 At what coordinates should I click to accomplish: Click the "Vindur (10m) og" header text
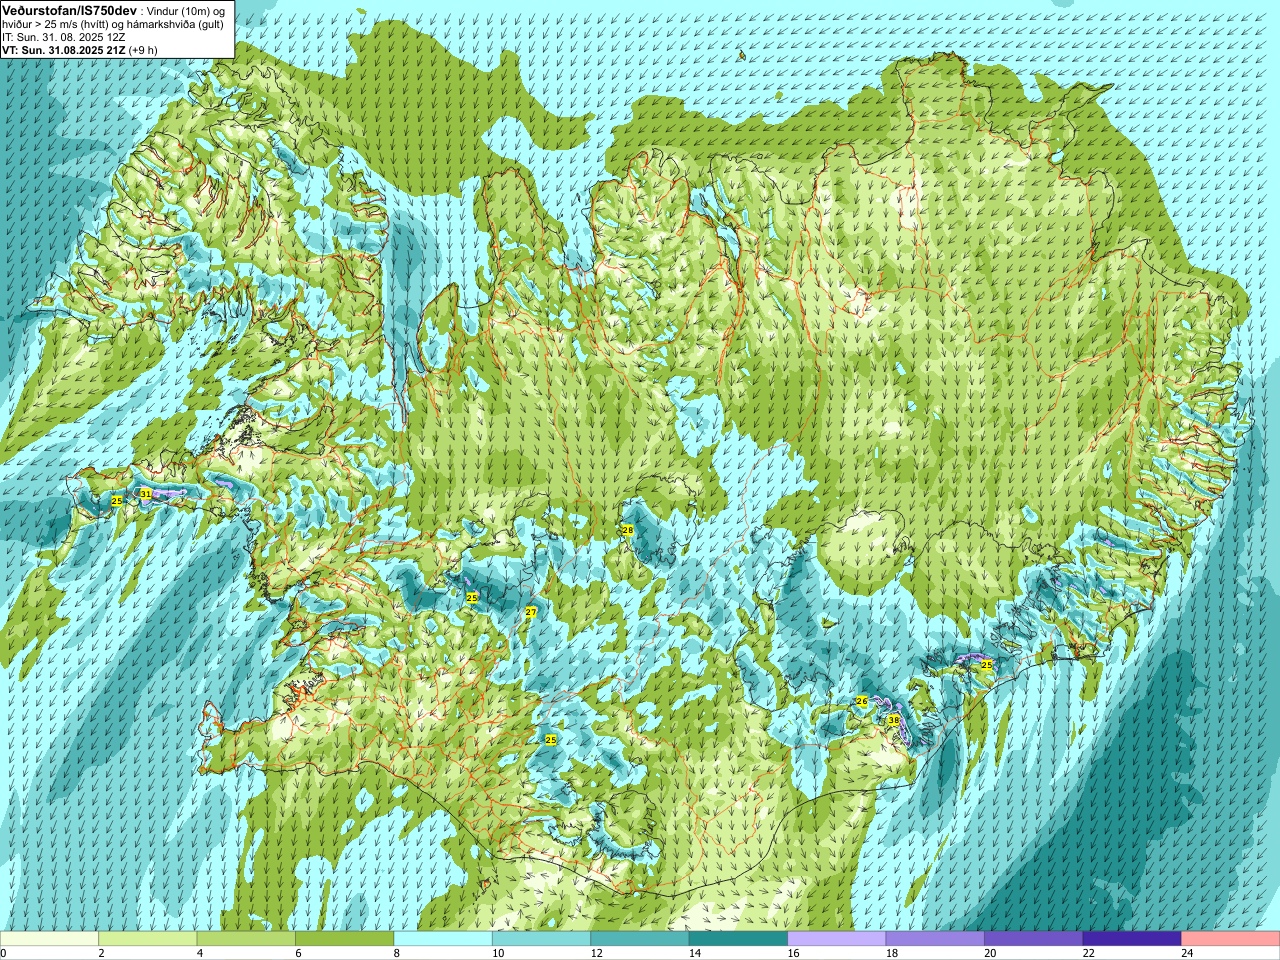pyautogui.click(x=185, y=10)
